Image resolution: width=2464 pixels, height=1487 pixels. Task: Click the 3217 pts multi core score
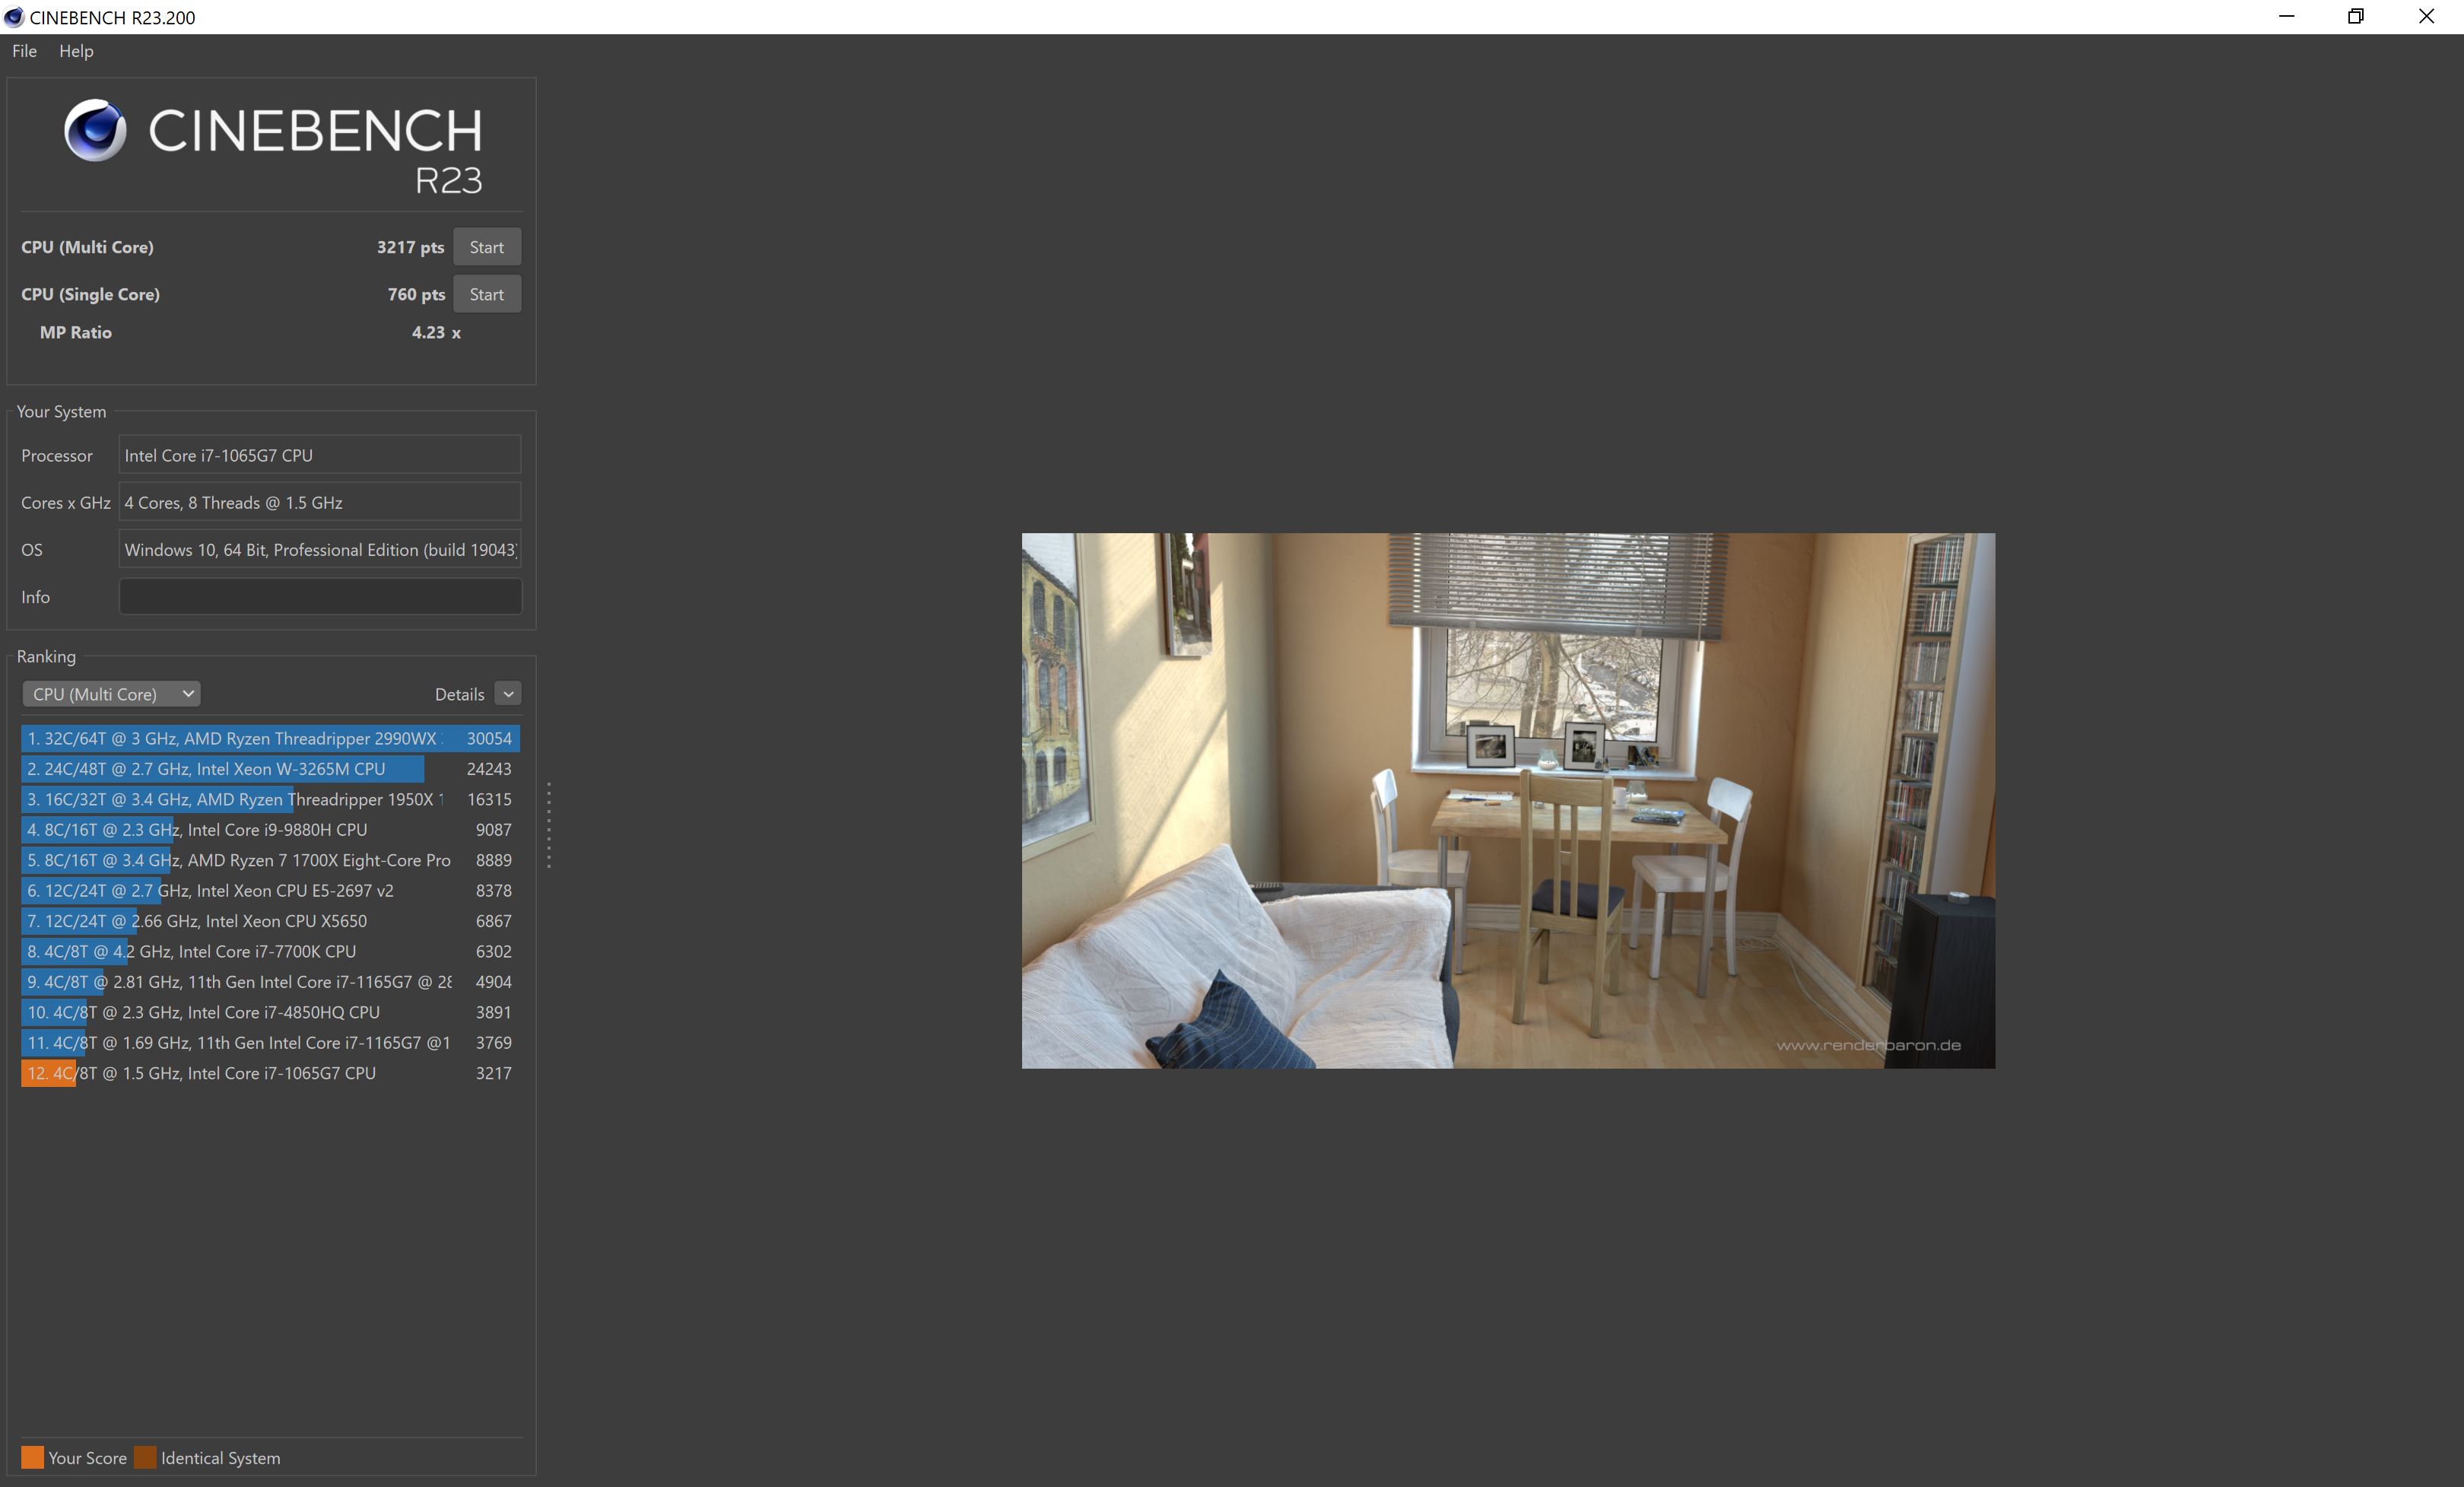(410, 247)
